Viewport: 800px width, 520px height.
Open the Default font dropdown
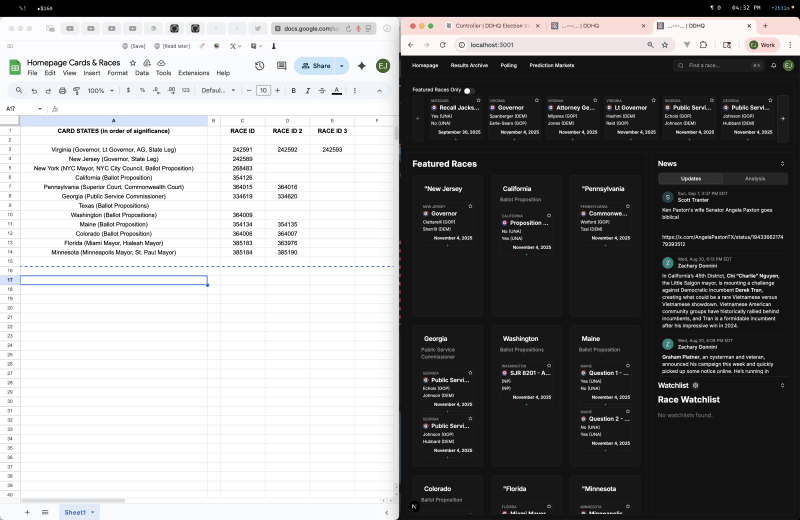(218, 90)
